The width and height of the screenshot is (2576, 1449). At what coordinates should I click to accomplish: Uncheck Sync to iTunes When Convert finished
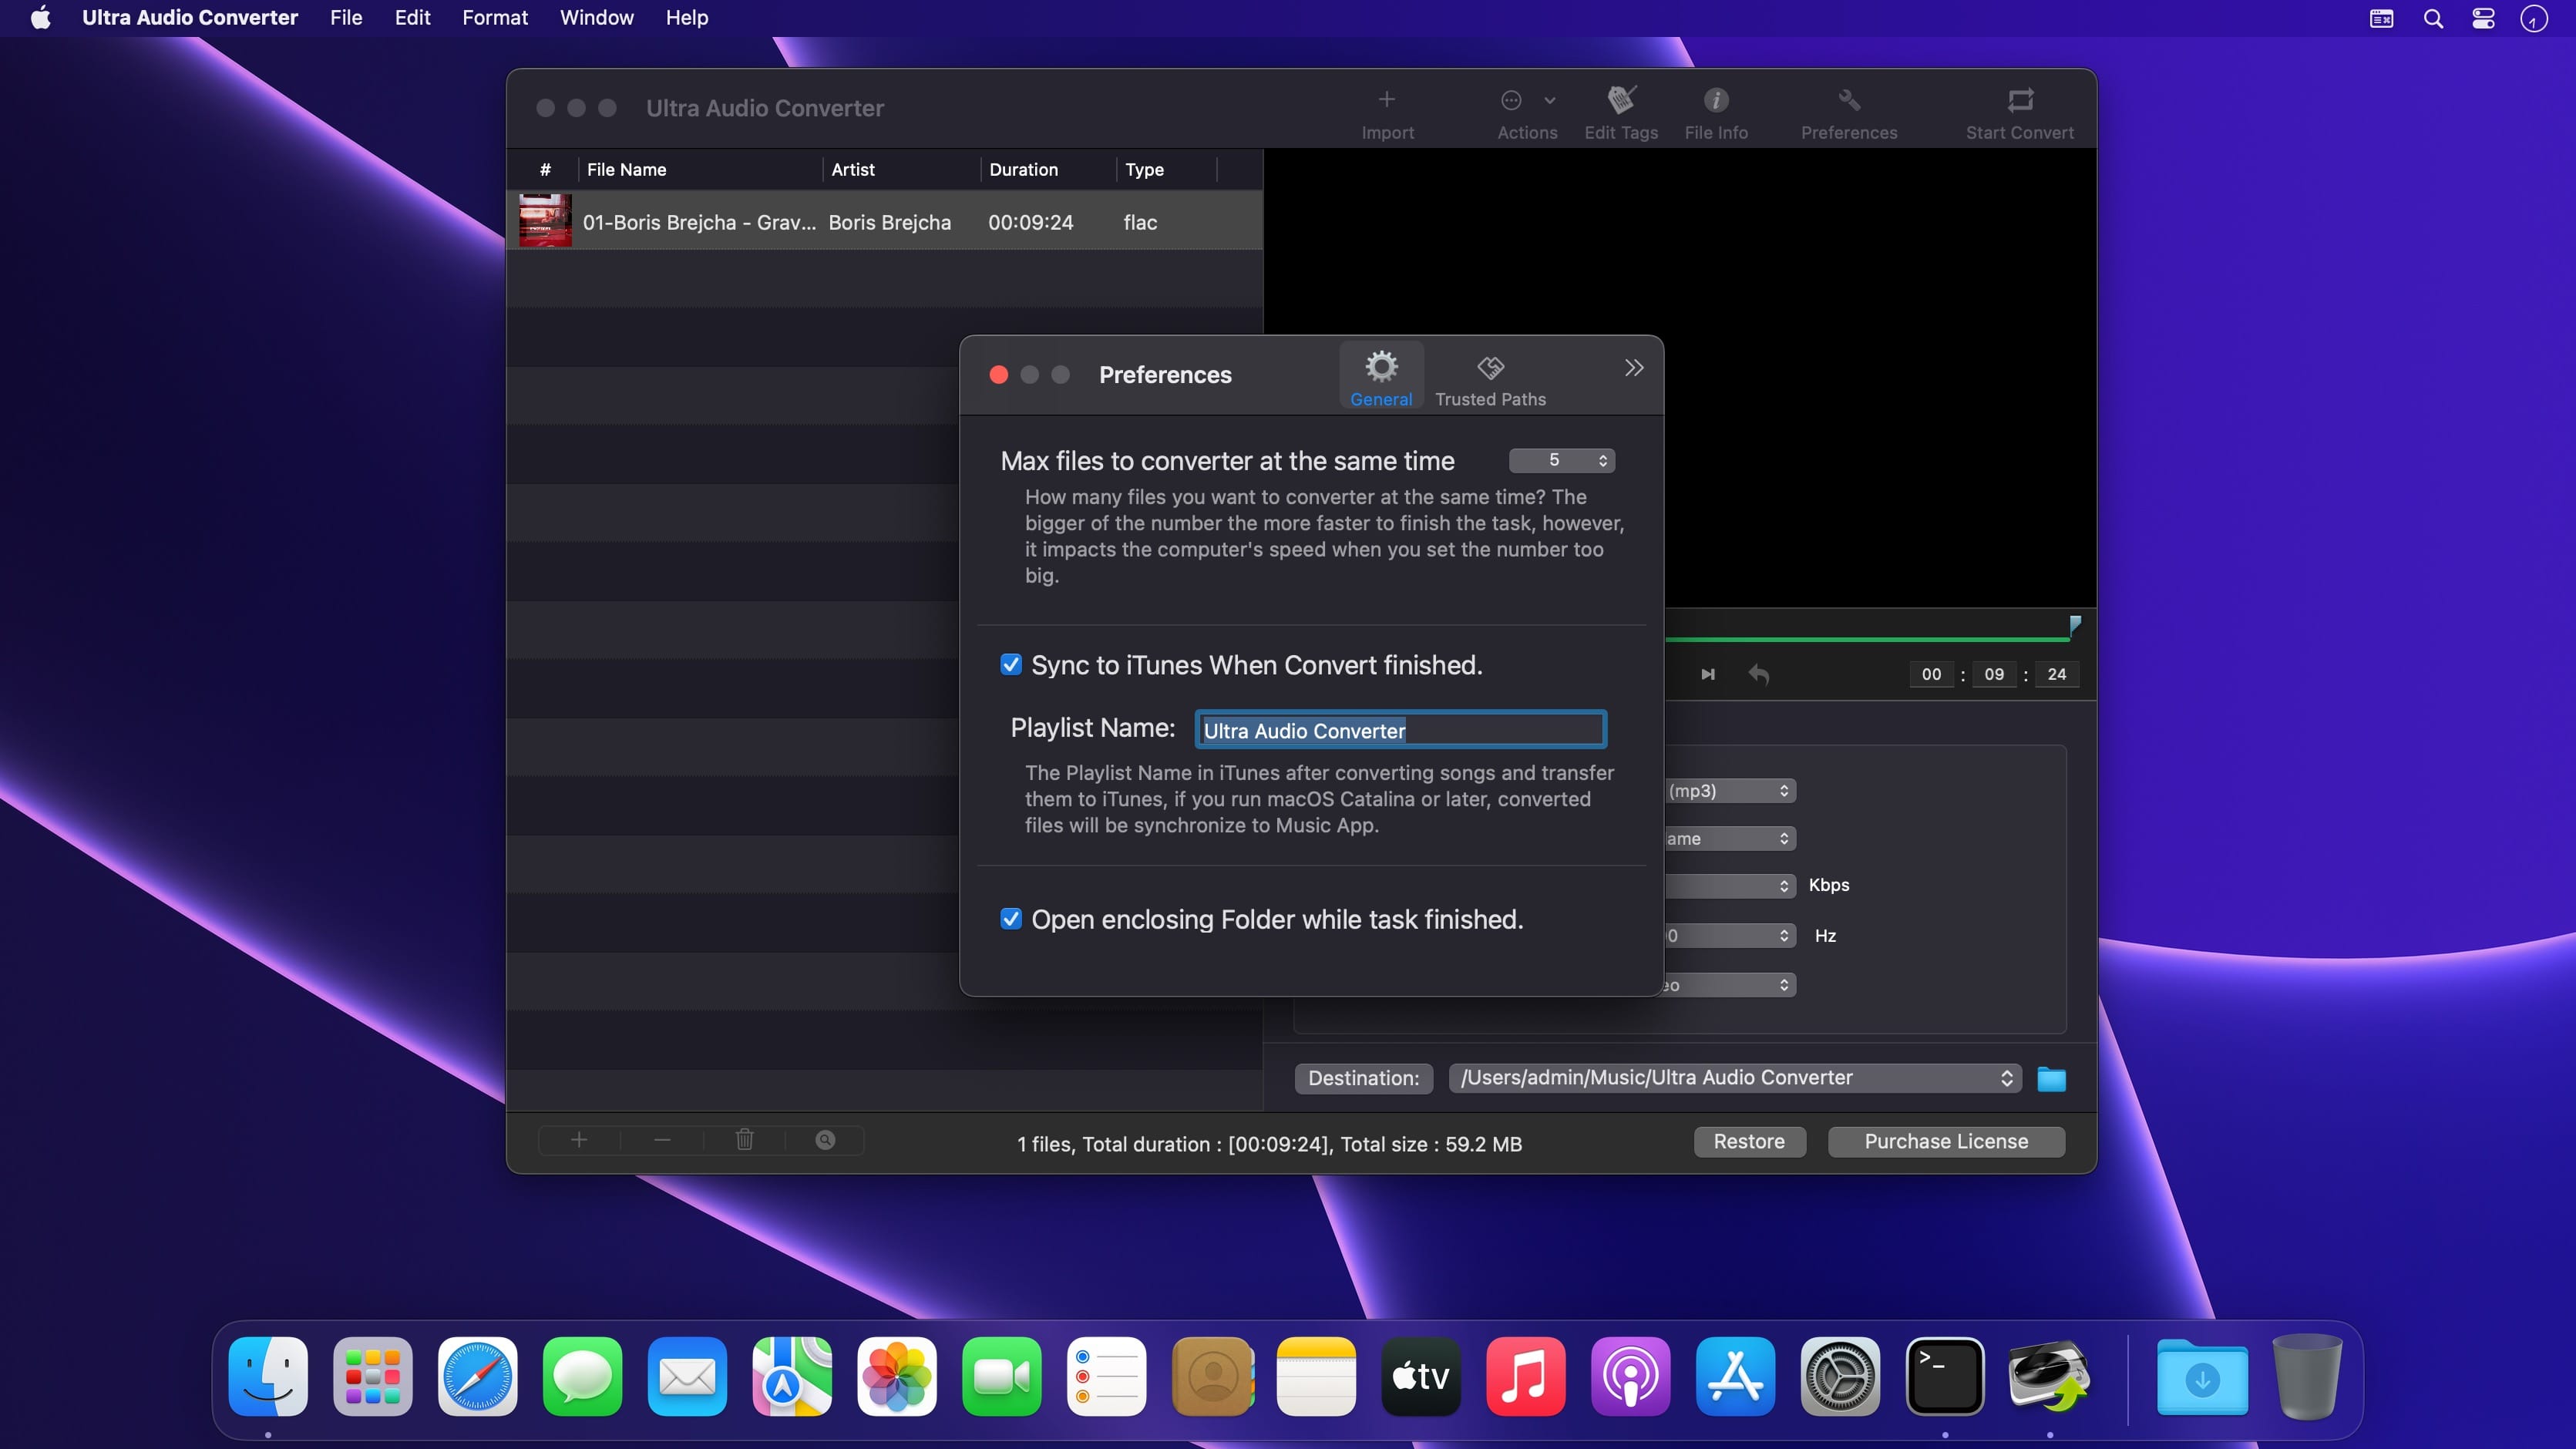(x=1011, y=665)
